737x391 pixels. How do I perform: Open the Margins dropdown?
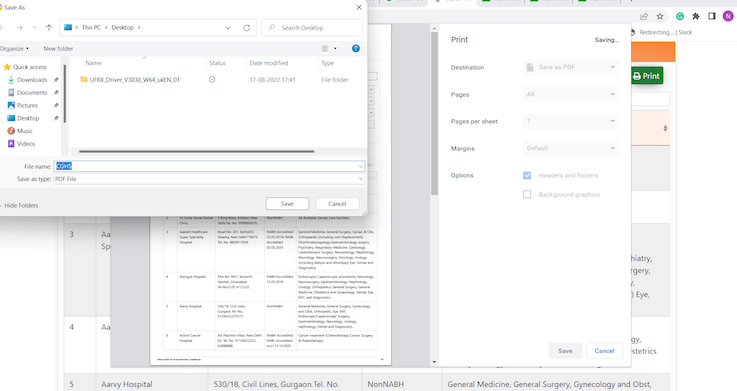click(571, 148)
